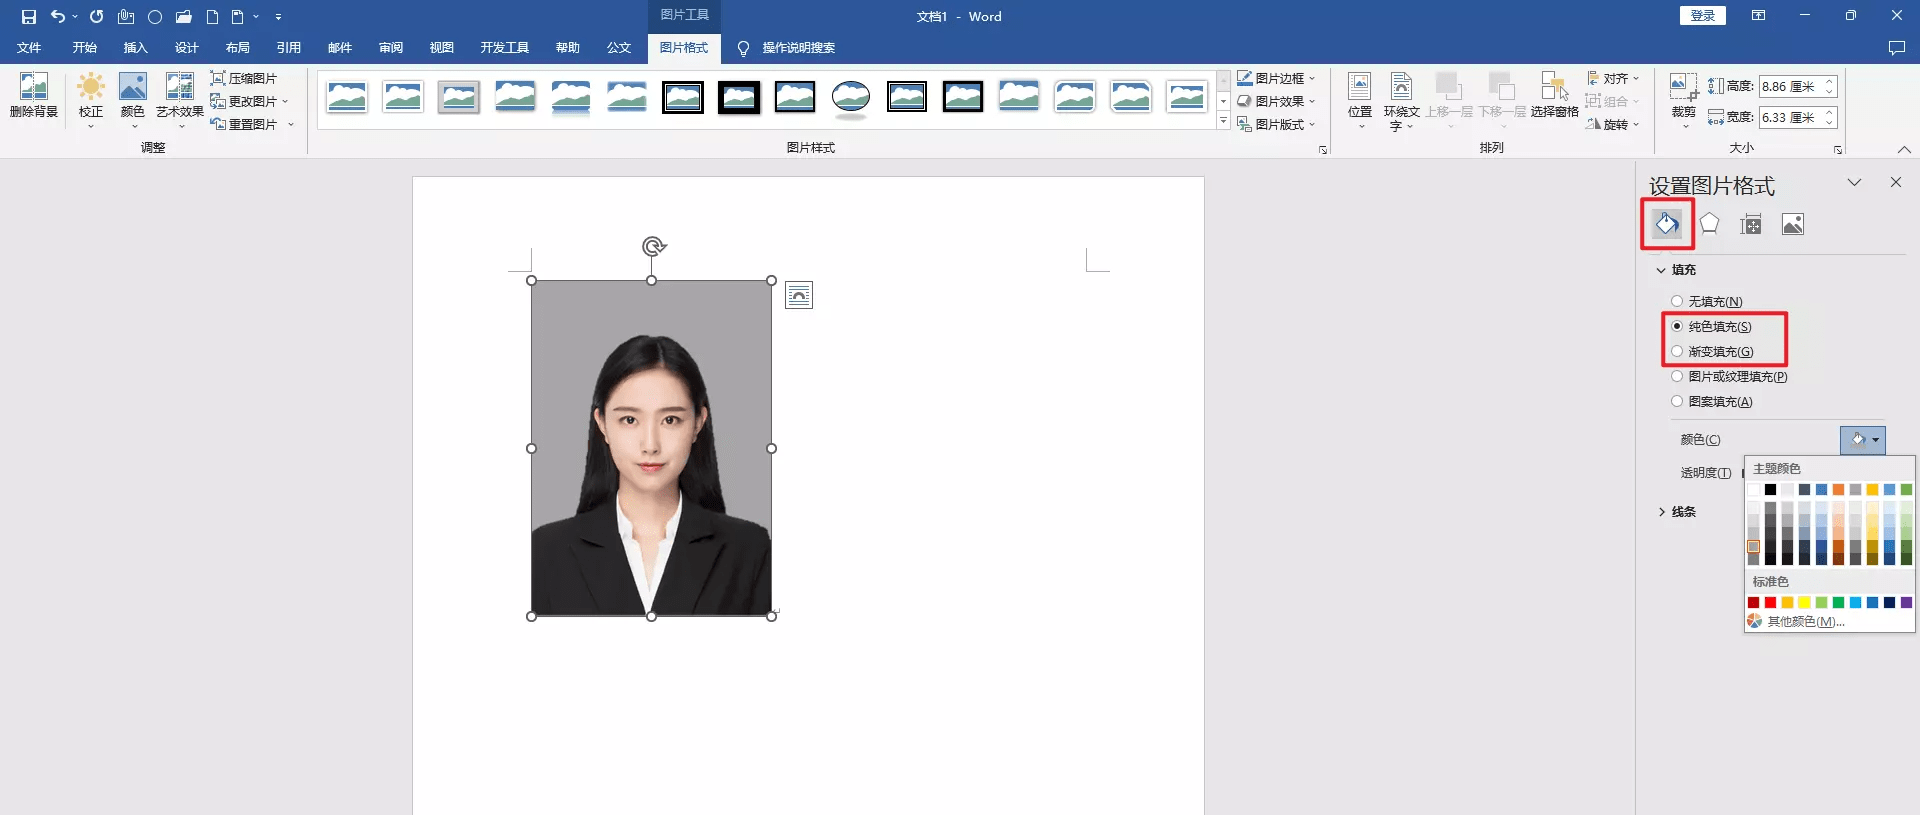Image resolution: width=1920 pixels, height=815 pixels.
Task: Apply the oval picture style thumbnail
Action: (851, 97)
